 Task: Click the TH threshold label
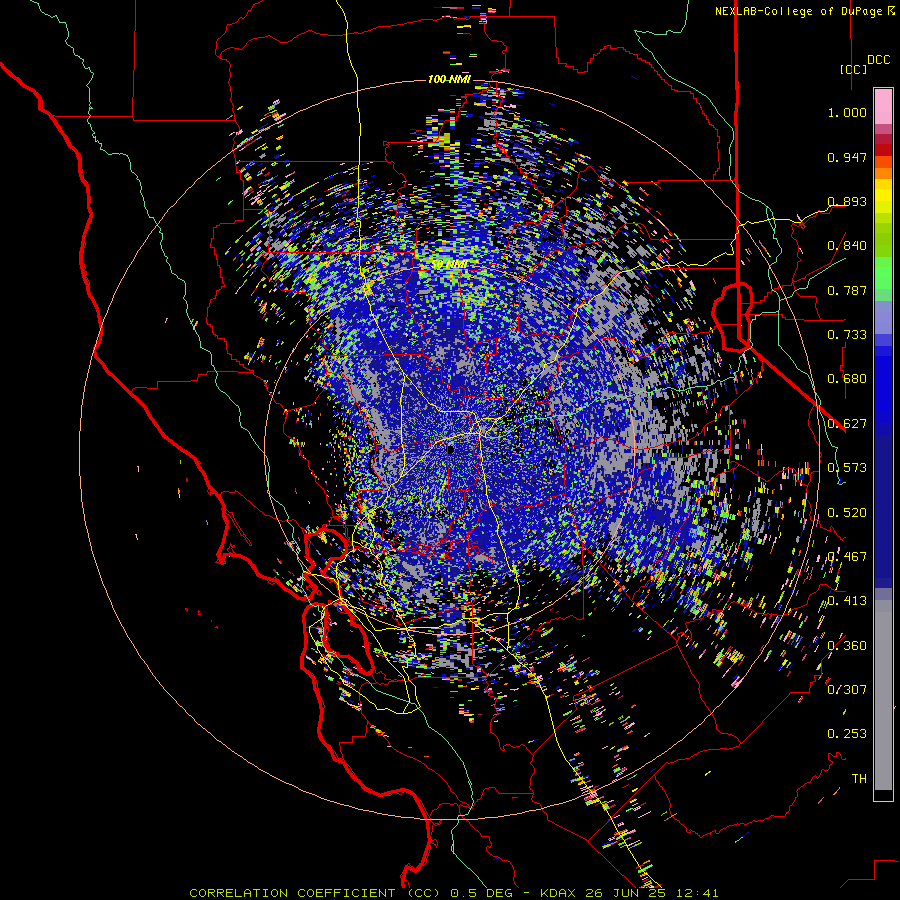coord(859,779)
